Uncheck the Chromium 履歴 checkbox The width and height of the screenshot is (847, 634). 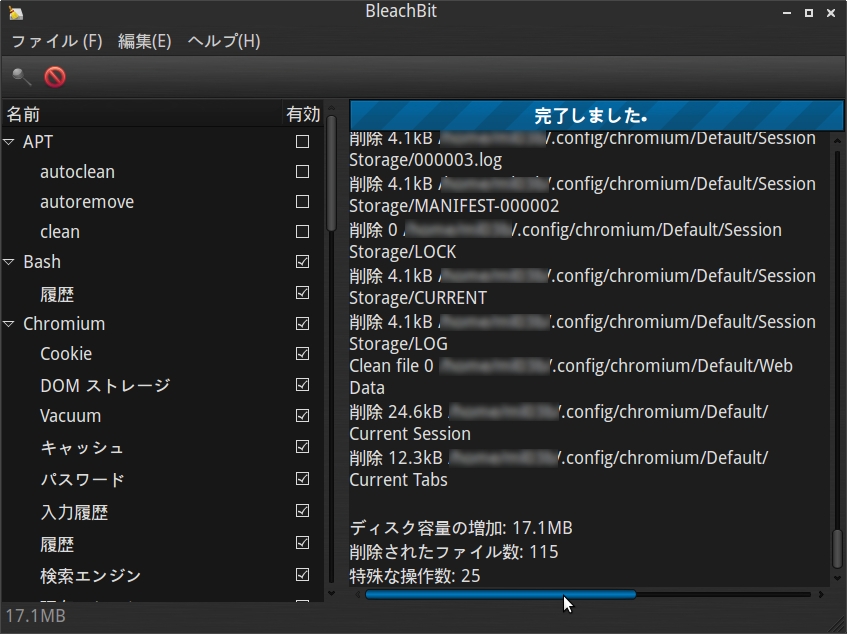[x=302, y=542]
